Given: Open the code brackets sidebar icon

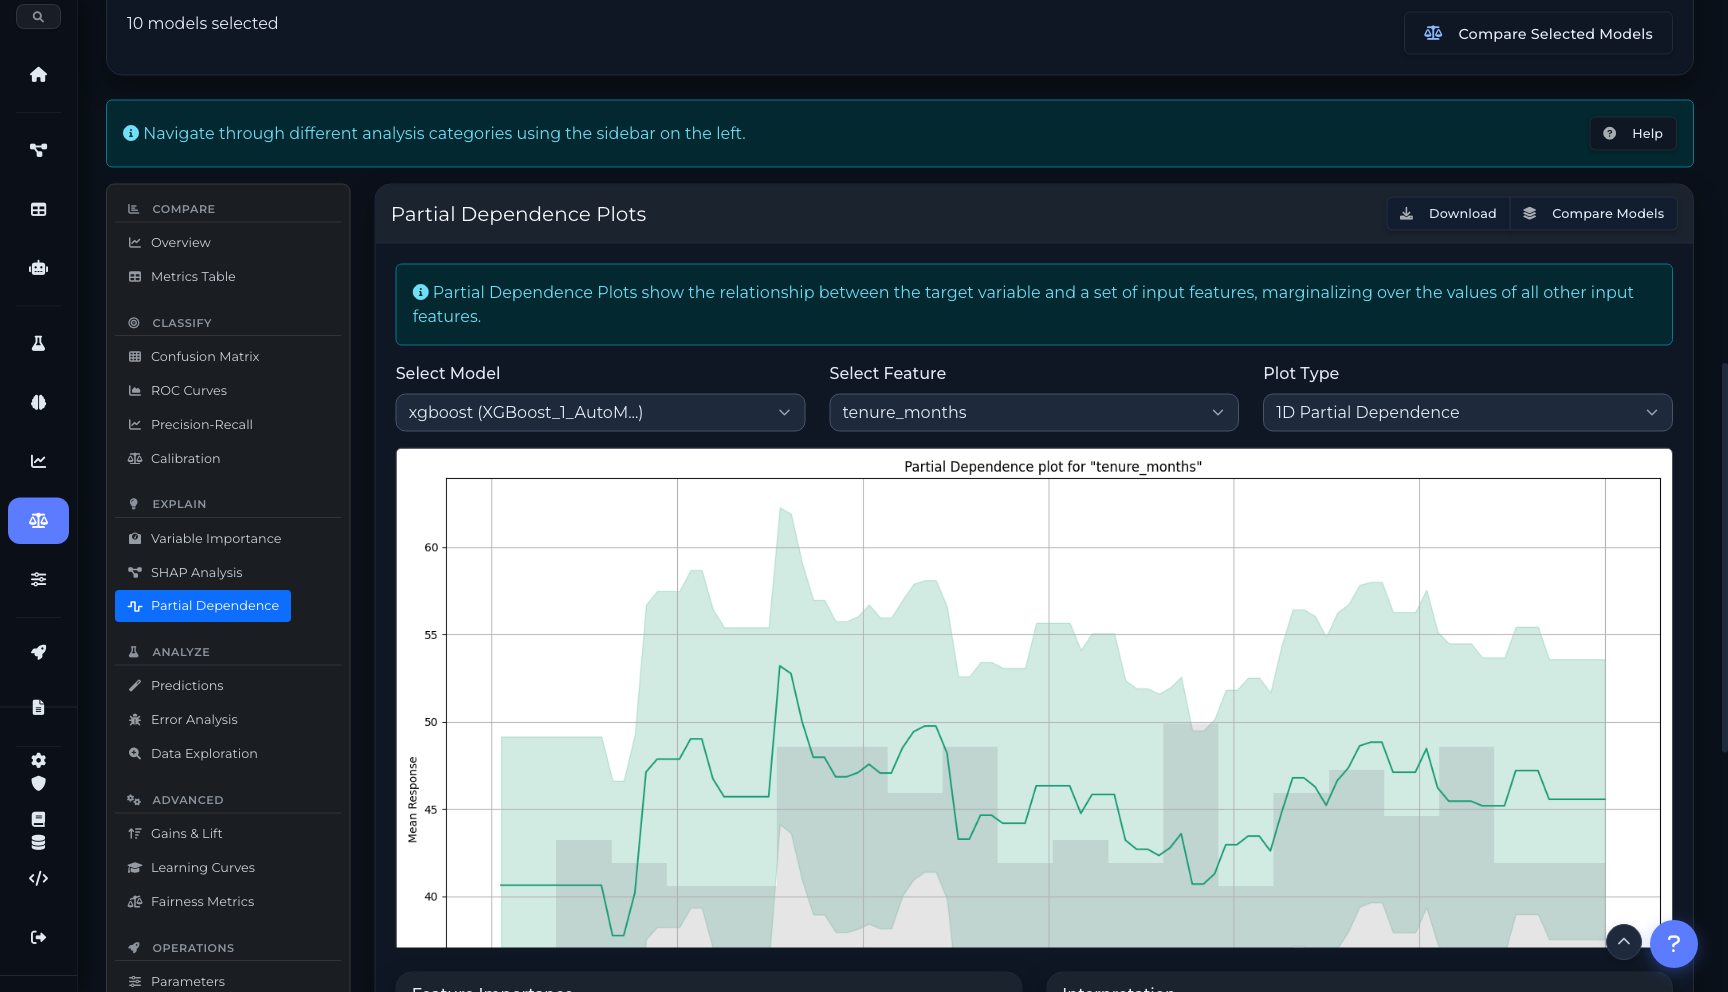Looking at the screenshot, I should (x=38, y=878).
